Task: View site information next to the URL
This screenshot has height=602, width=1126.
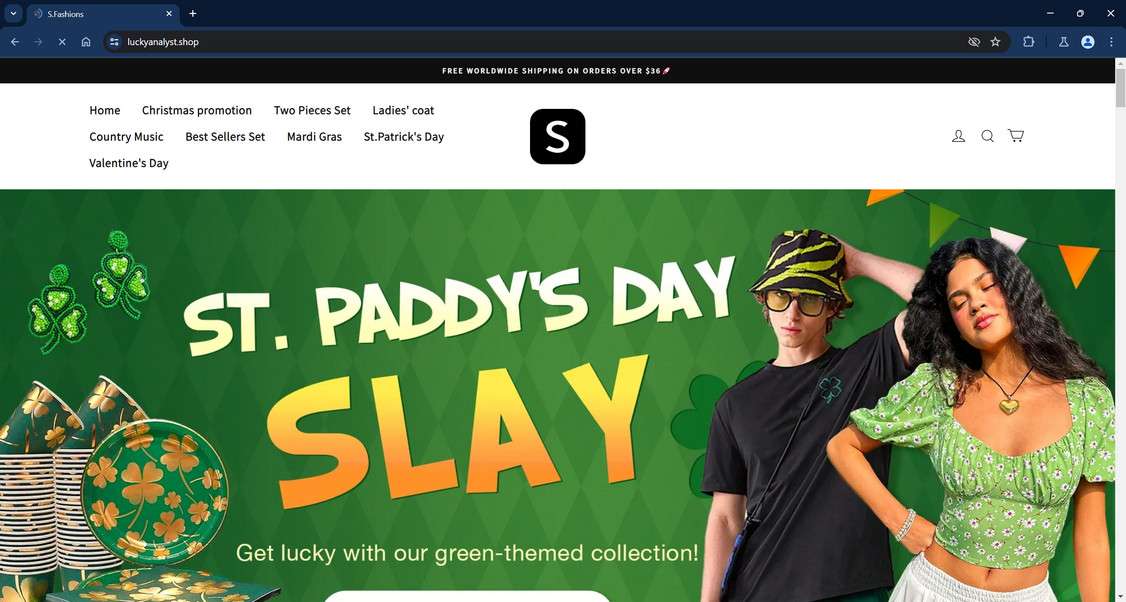Action: [x=114, y=42]
